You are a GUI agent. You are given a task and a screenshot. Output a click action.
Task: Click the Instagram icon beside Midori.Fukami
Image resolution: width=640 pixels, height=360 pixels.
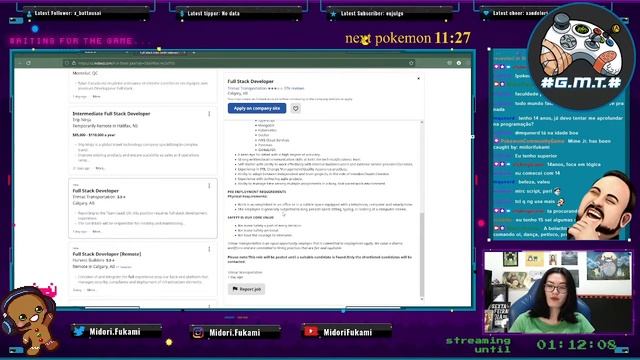coord(198,332)
